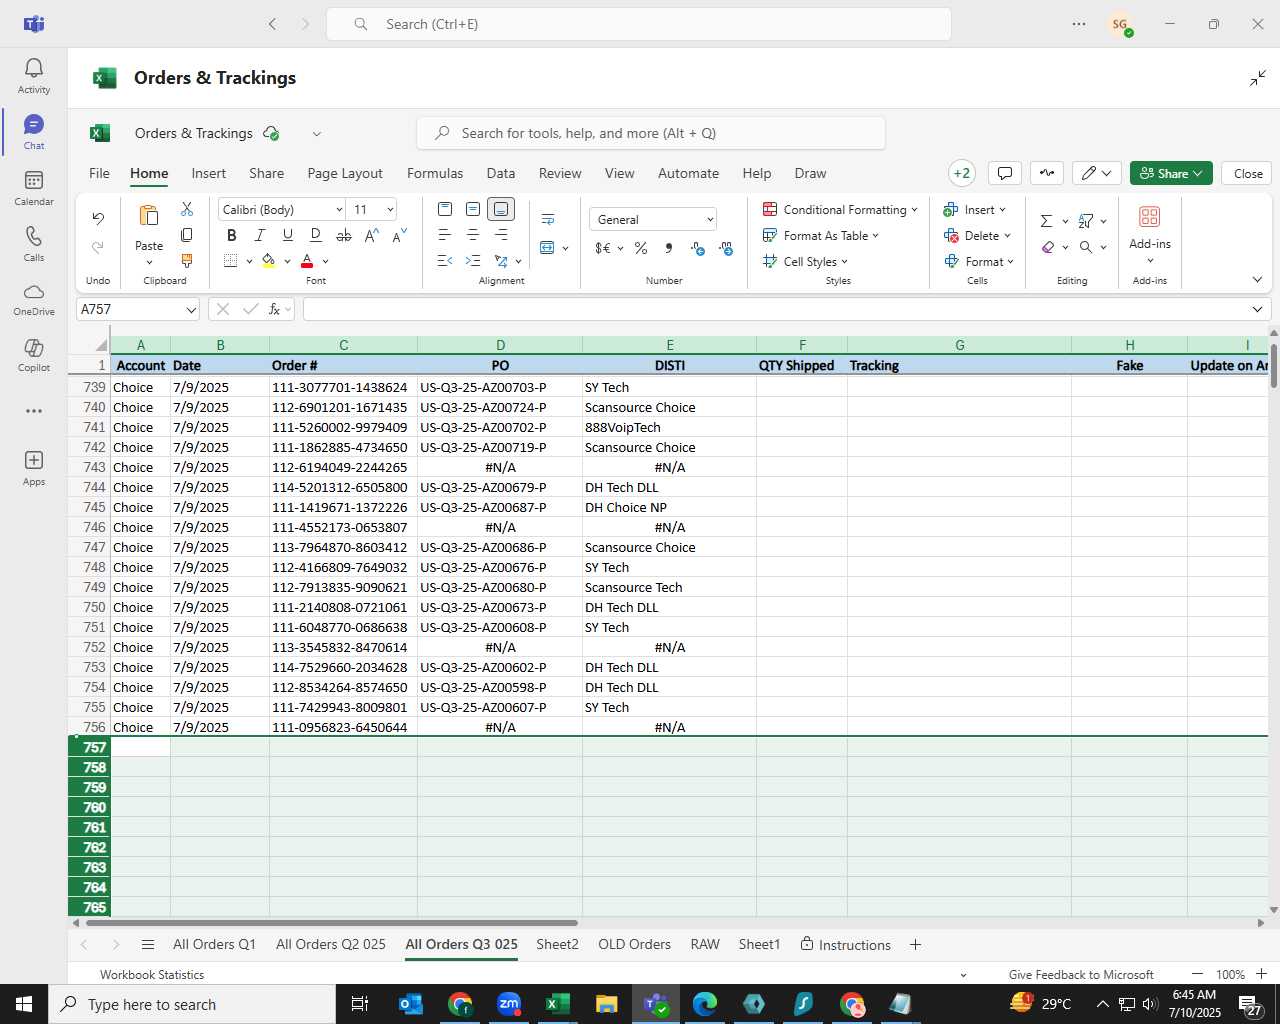Click the AutoSum sigma icon
The width and height of the screenshot is (1280, 1024).
(1046, 221)
